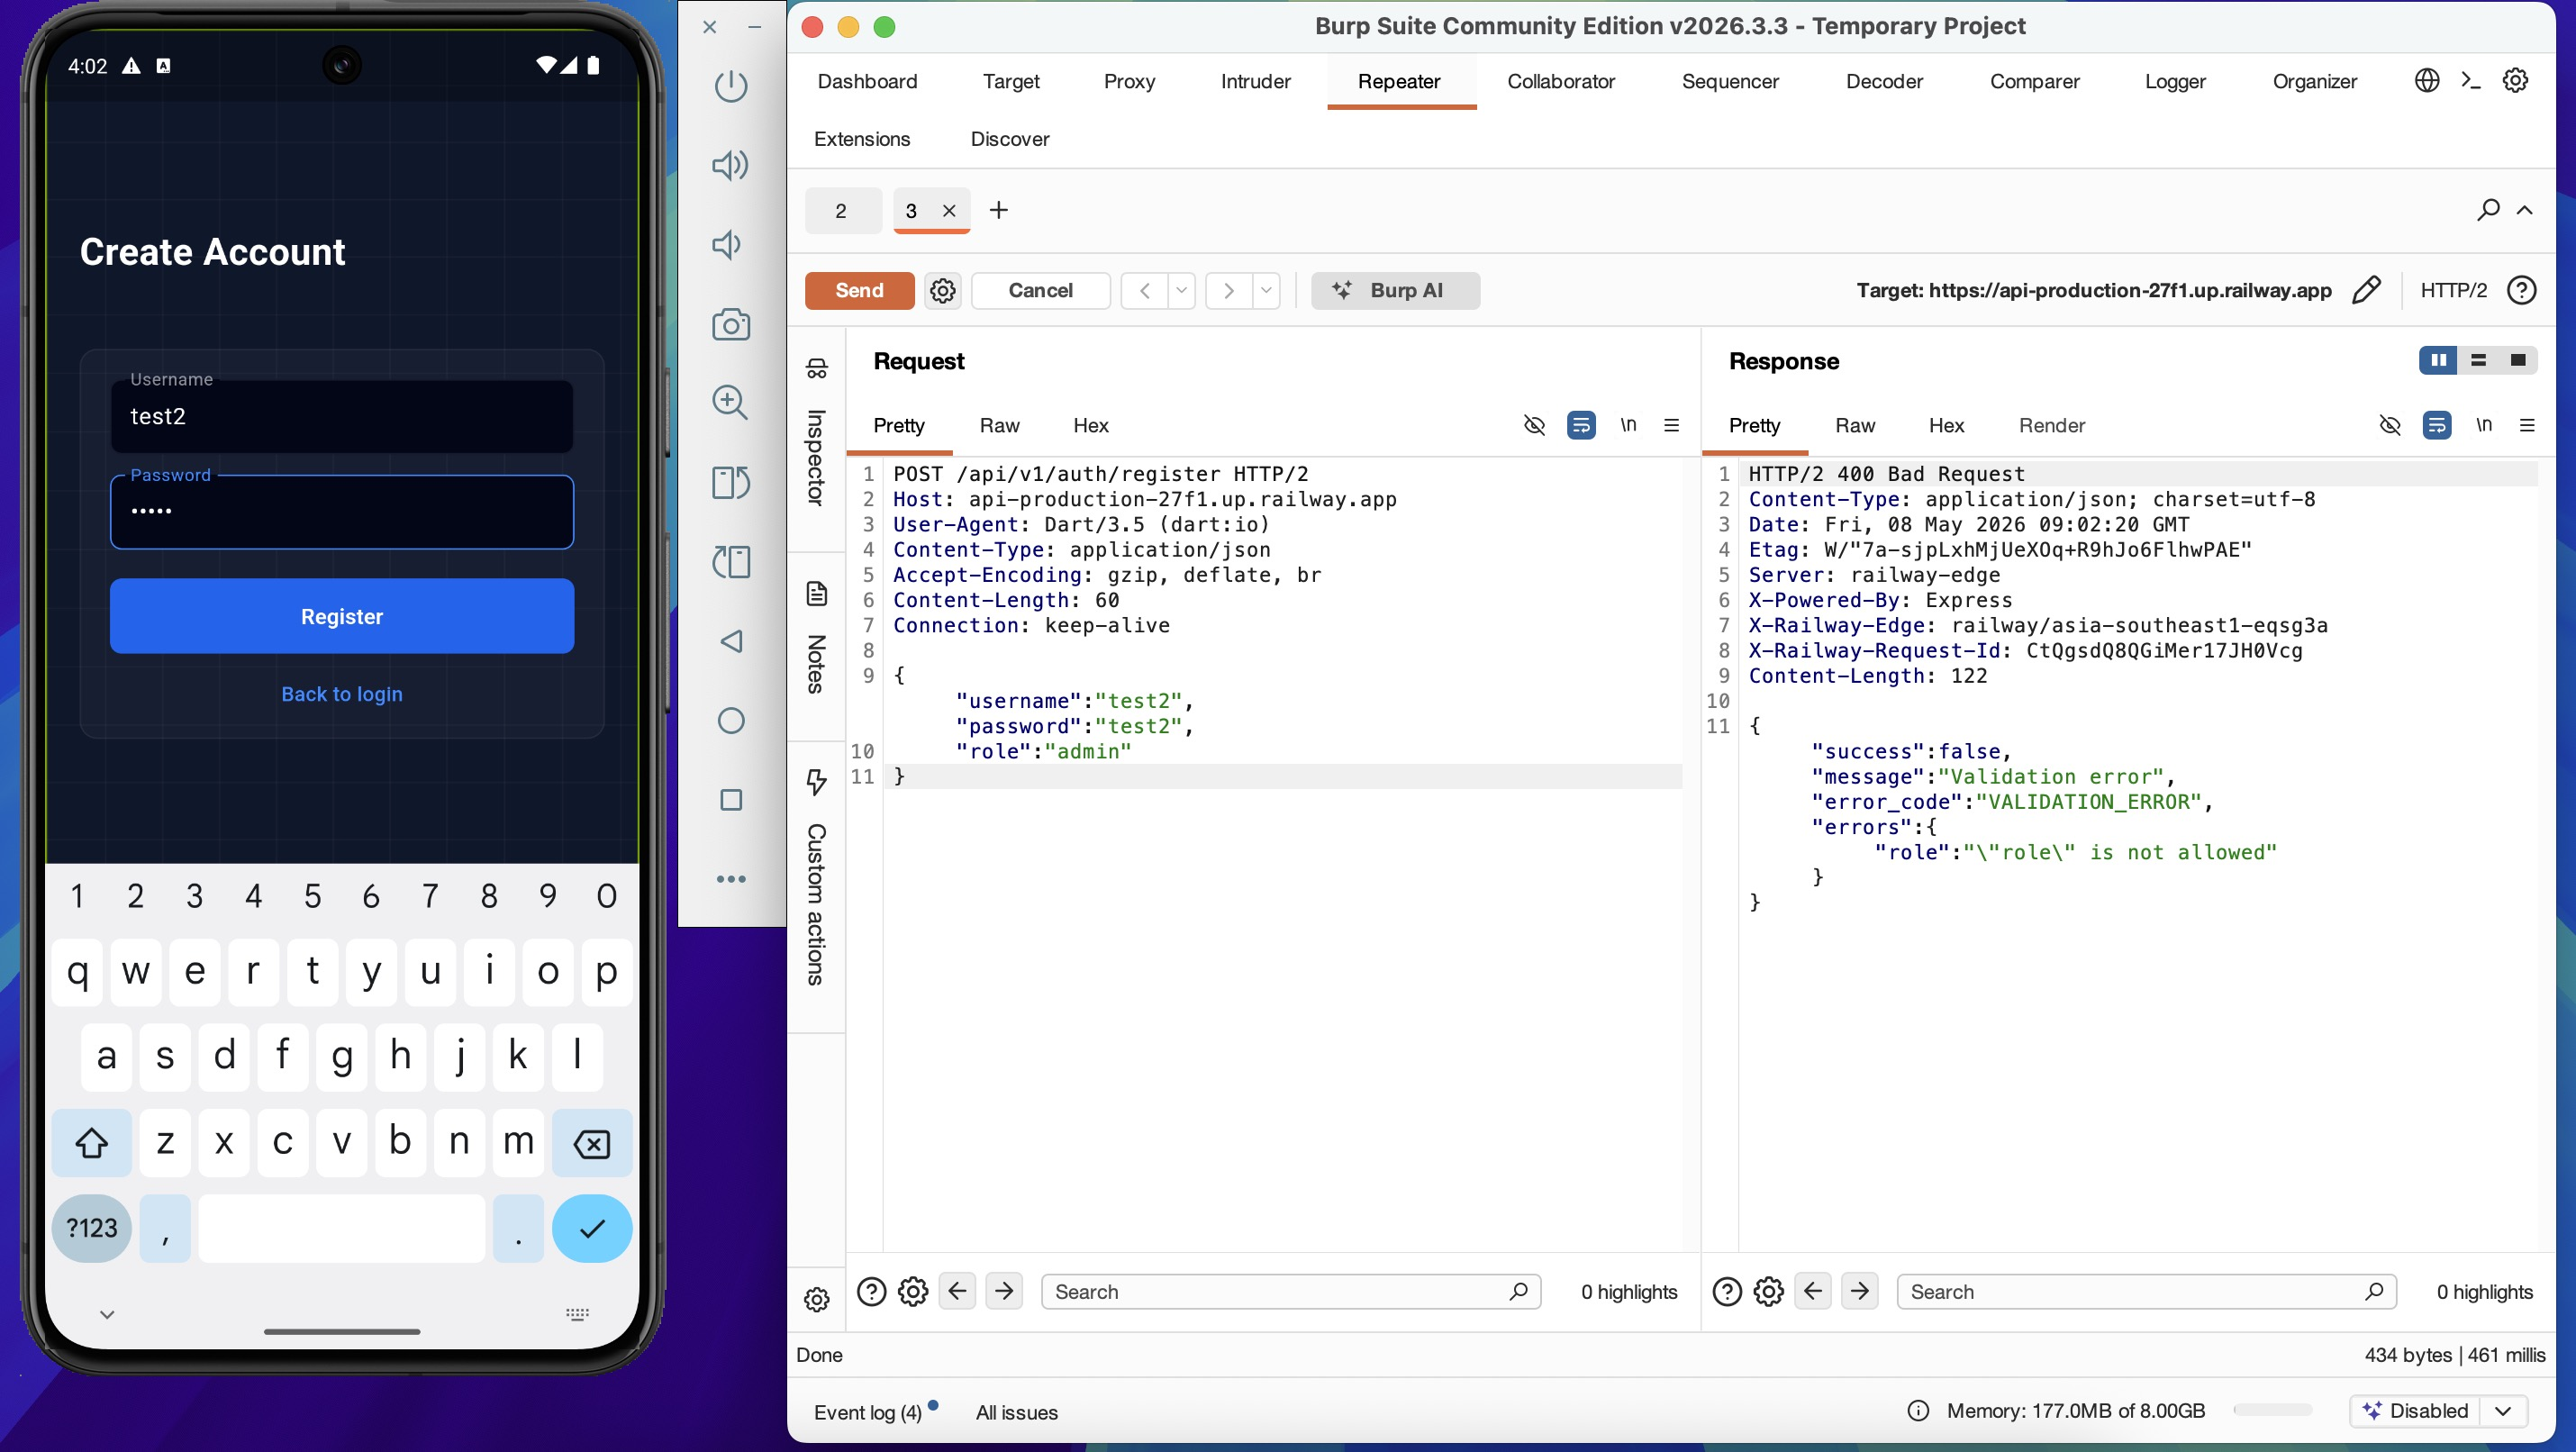
Task: Click the emulator volume up icon
Action: pos(730,165)
